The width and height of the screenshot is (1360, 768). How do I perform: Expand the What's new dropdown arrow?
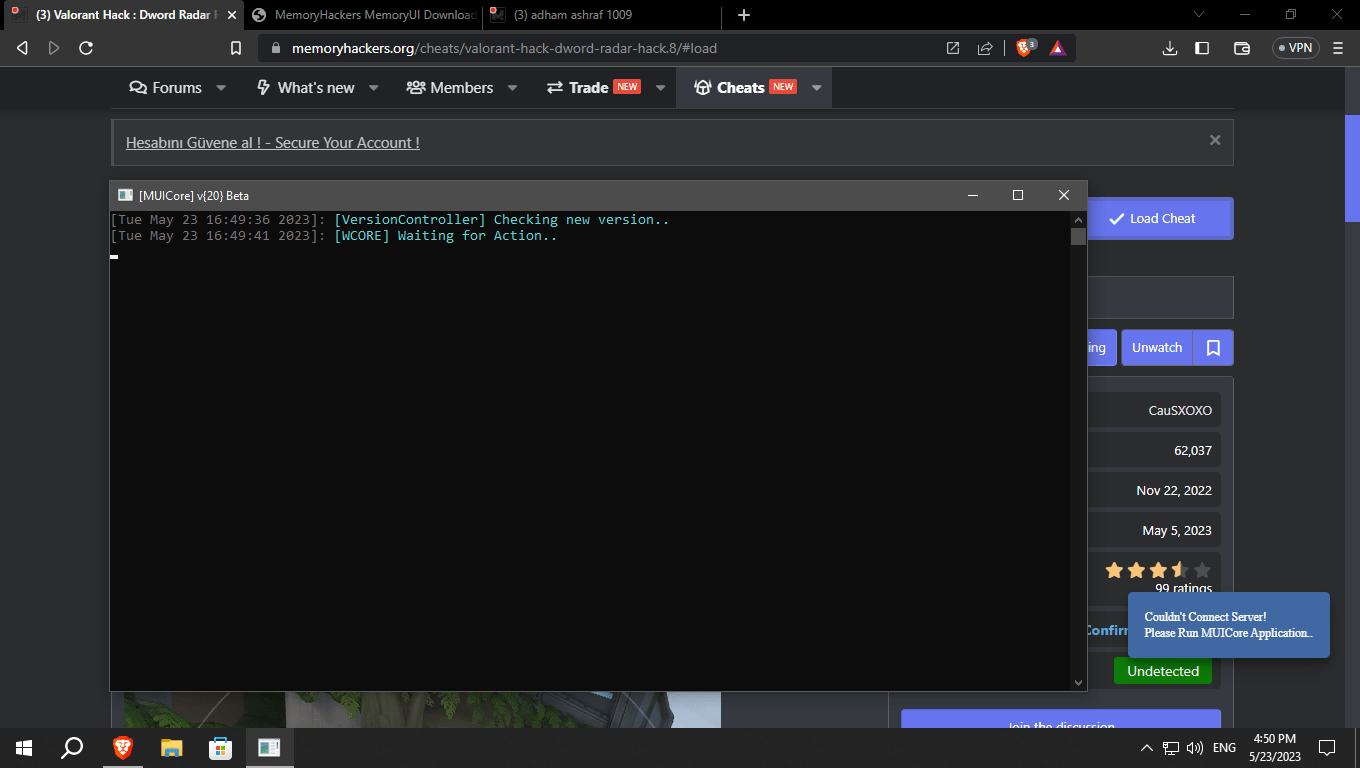coord(374,88)
